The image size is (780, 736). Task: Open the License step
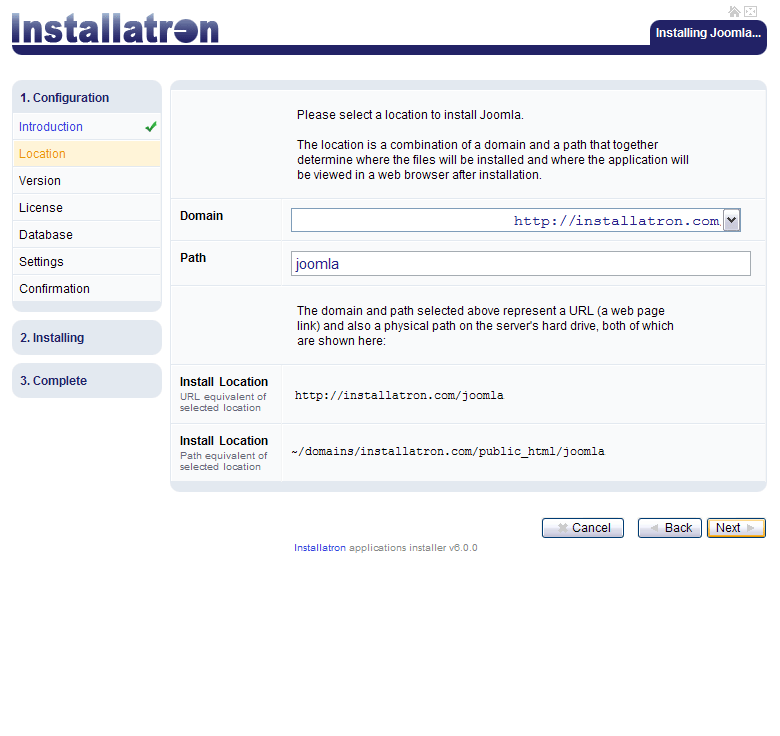coord(87,208)
